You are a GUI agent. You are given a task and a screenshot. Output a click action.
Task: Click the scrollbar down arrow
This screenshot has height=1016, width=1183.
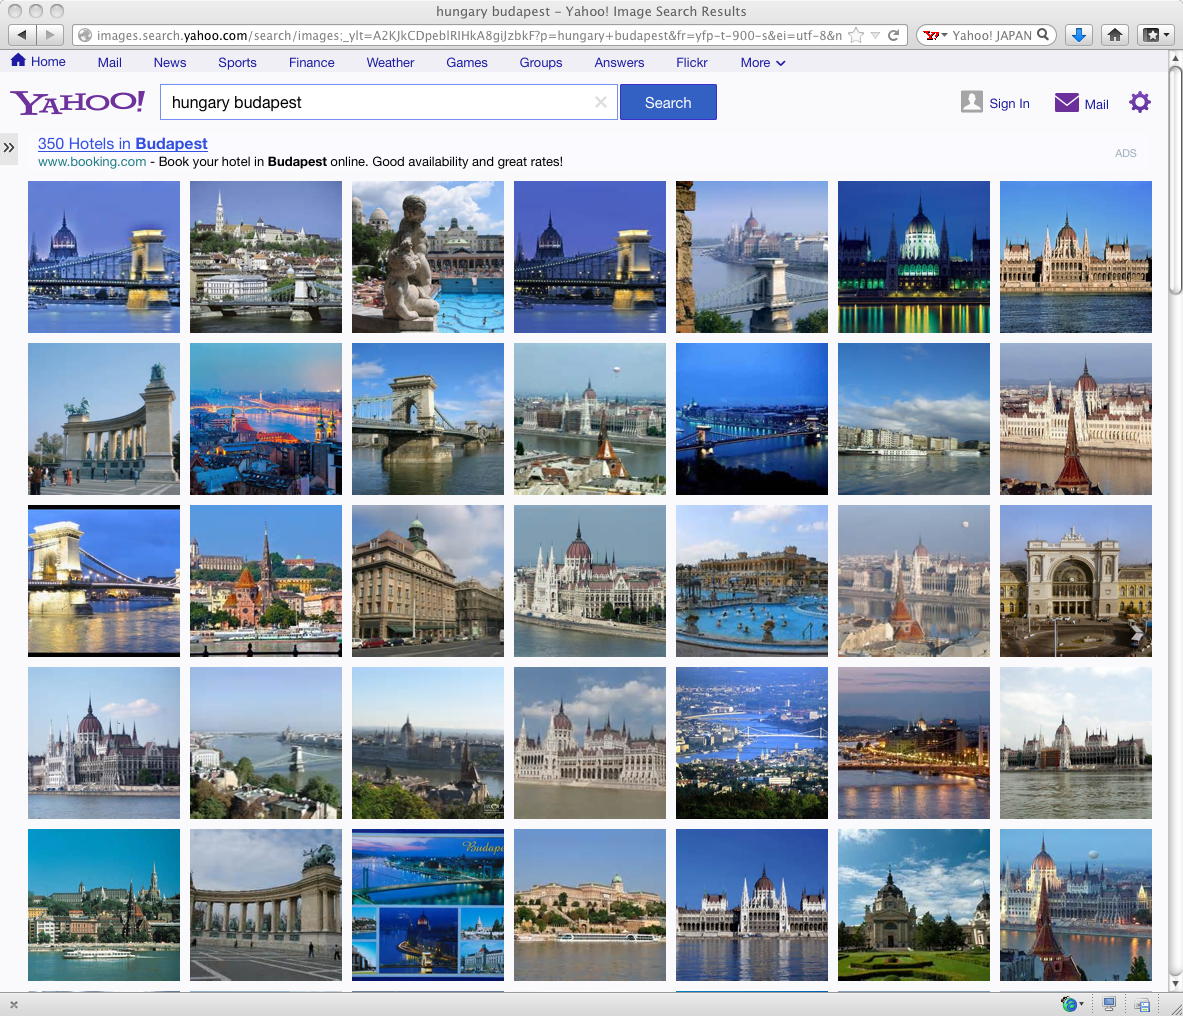(1175, 984)
